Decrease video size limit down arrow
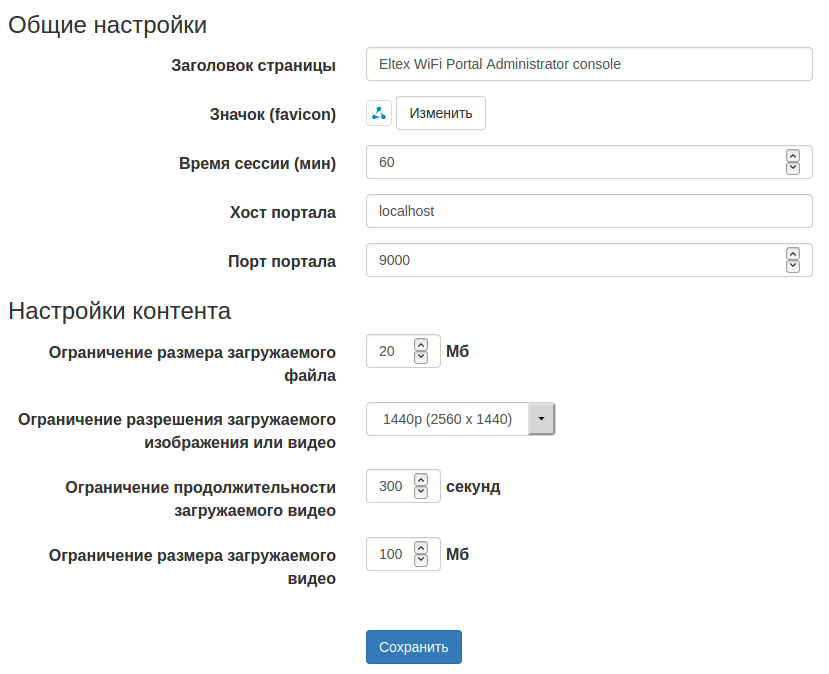 click(x=421, y=560)
